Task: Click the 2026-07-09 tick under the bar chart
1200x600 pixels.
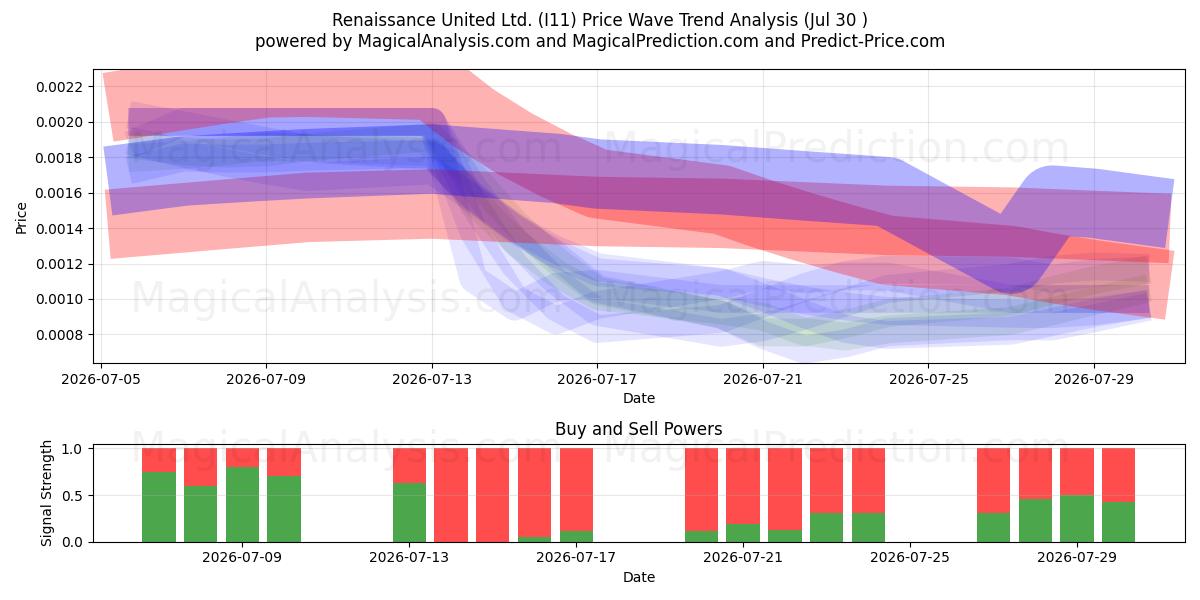Action: click(x=242, y=558)
